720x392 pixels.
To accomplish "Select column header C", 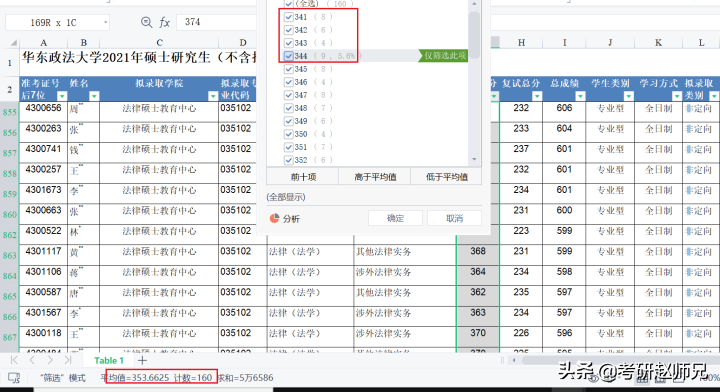I will (159, 43).
